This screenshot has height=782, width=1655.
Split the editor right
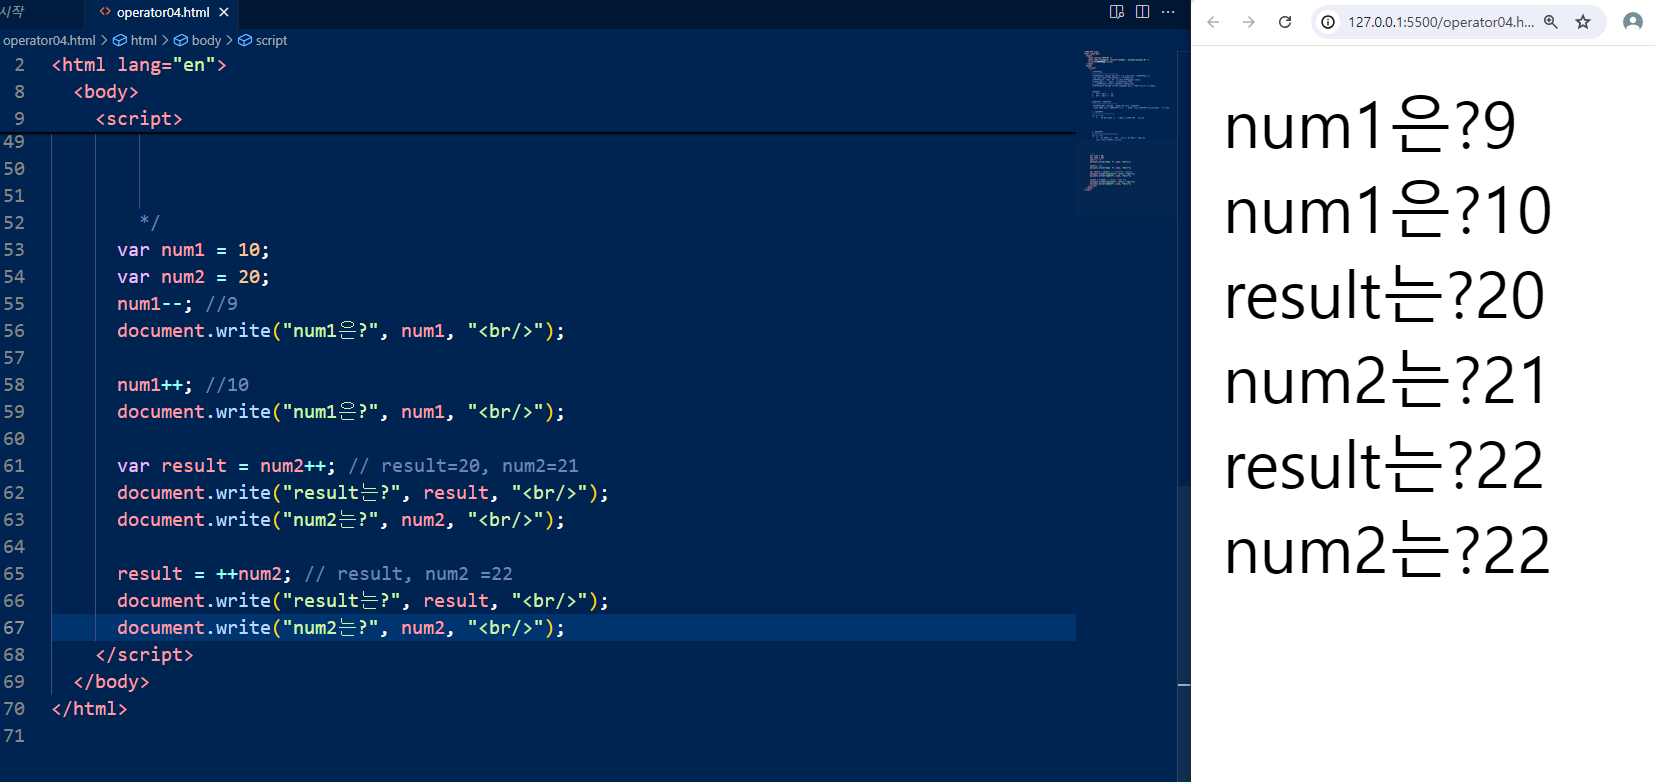[1142, 12]
